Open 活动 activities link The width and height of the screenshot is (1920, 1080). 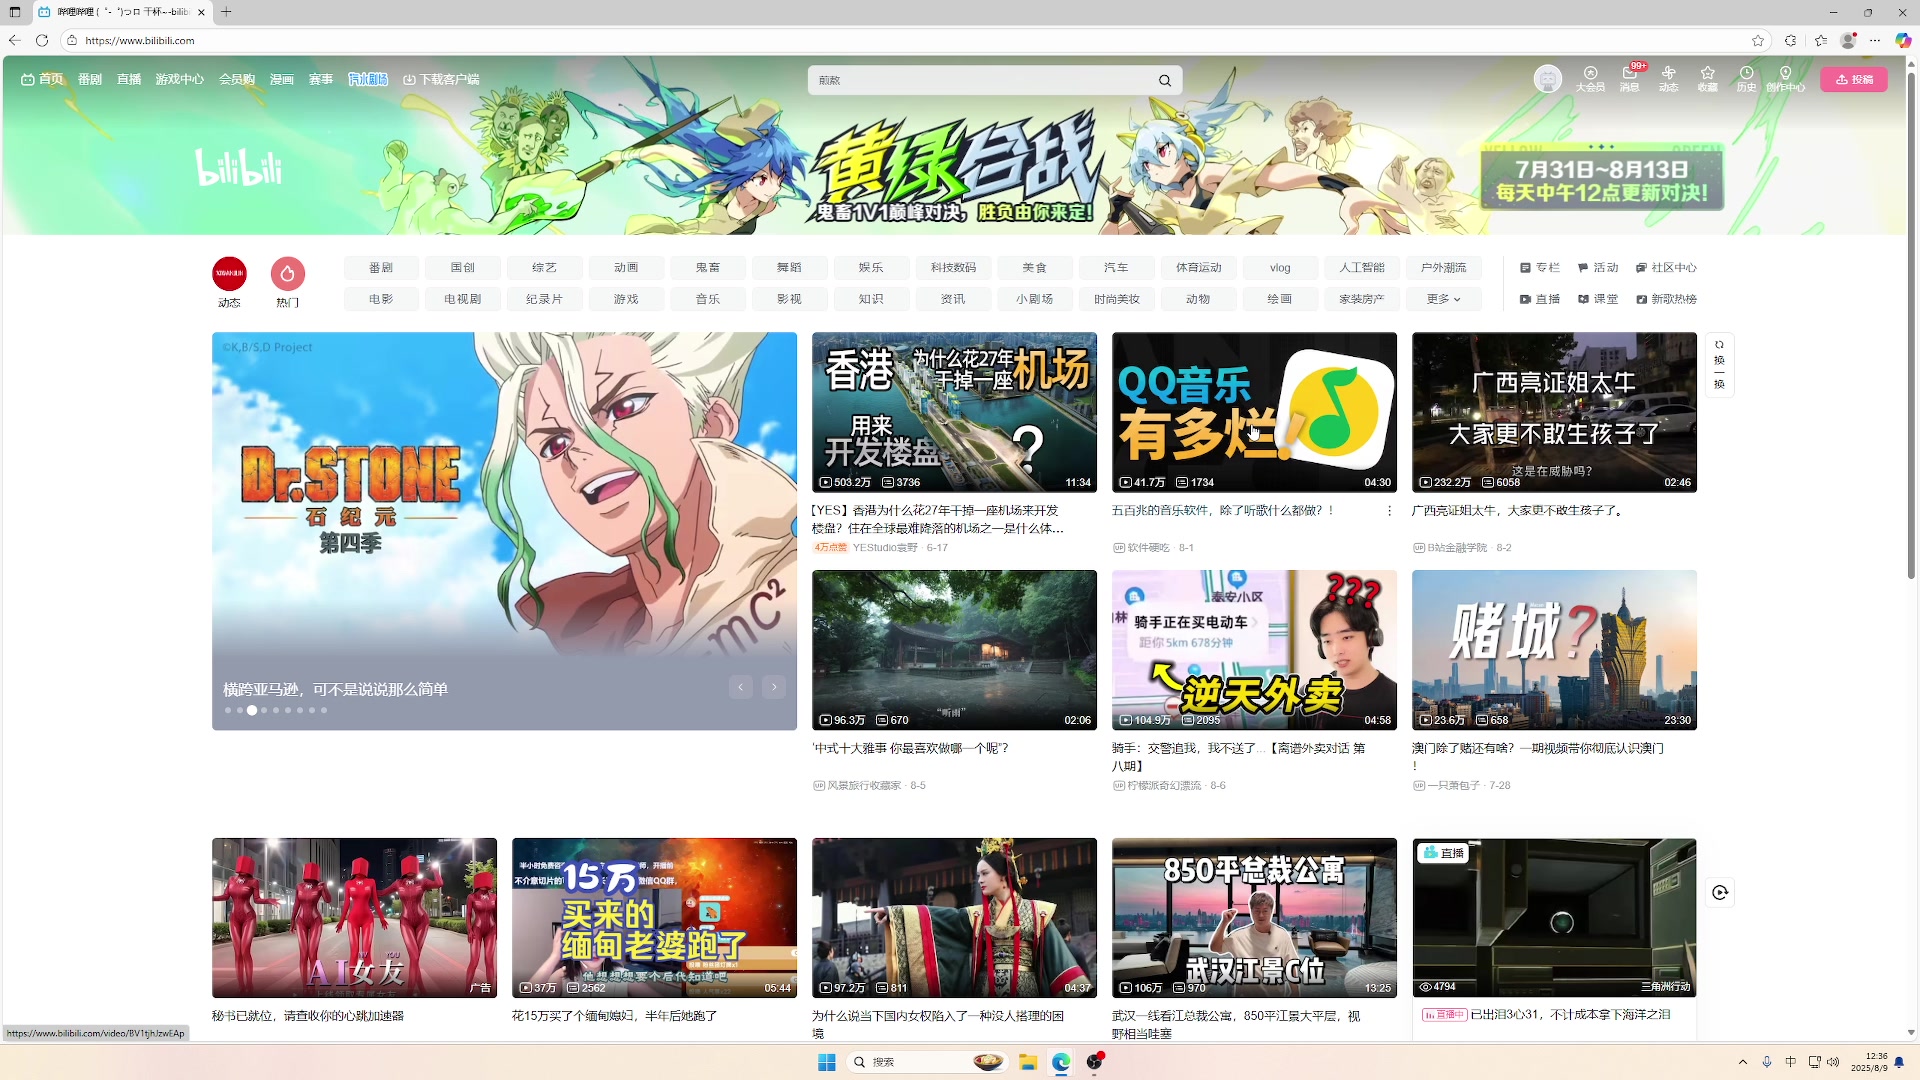(x=1598, y=268)
